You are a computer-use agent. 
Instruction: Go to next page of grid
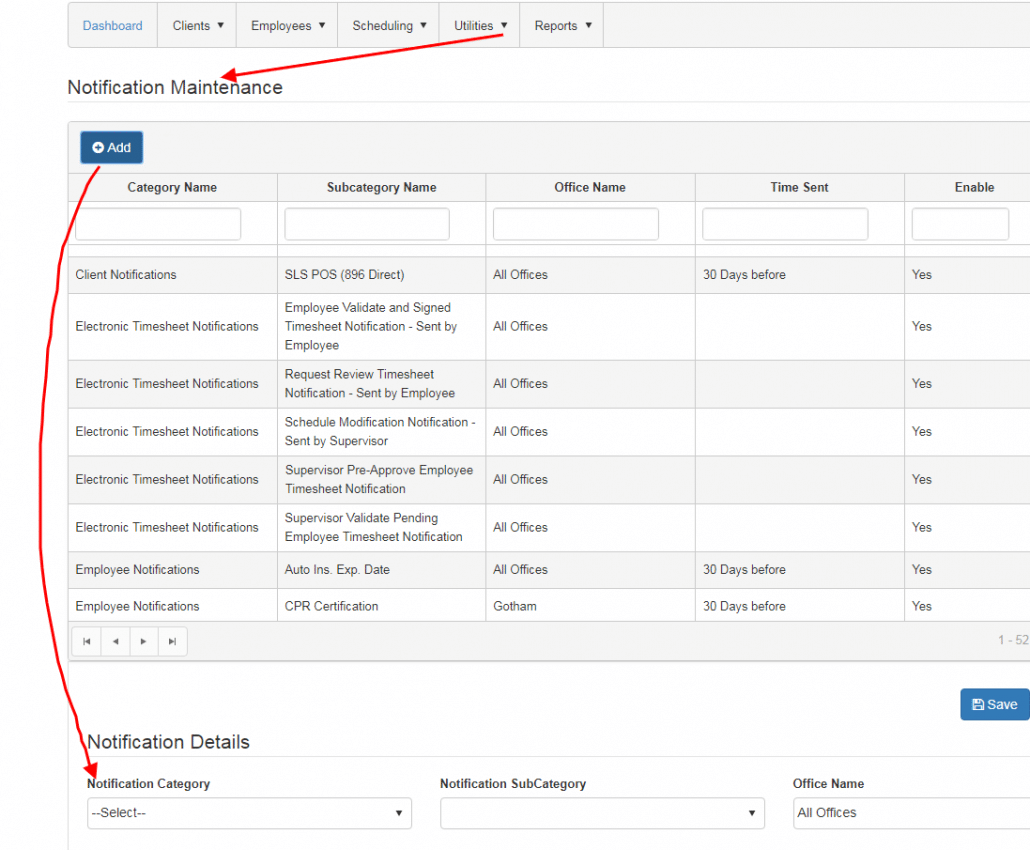click(x=144, y=641)
